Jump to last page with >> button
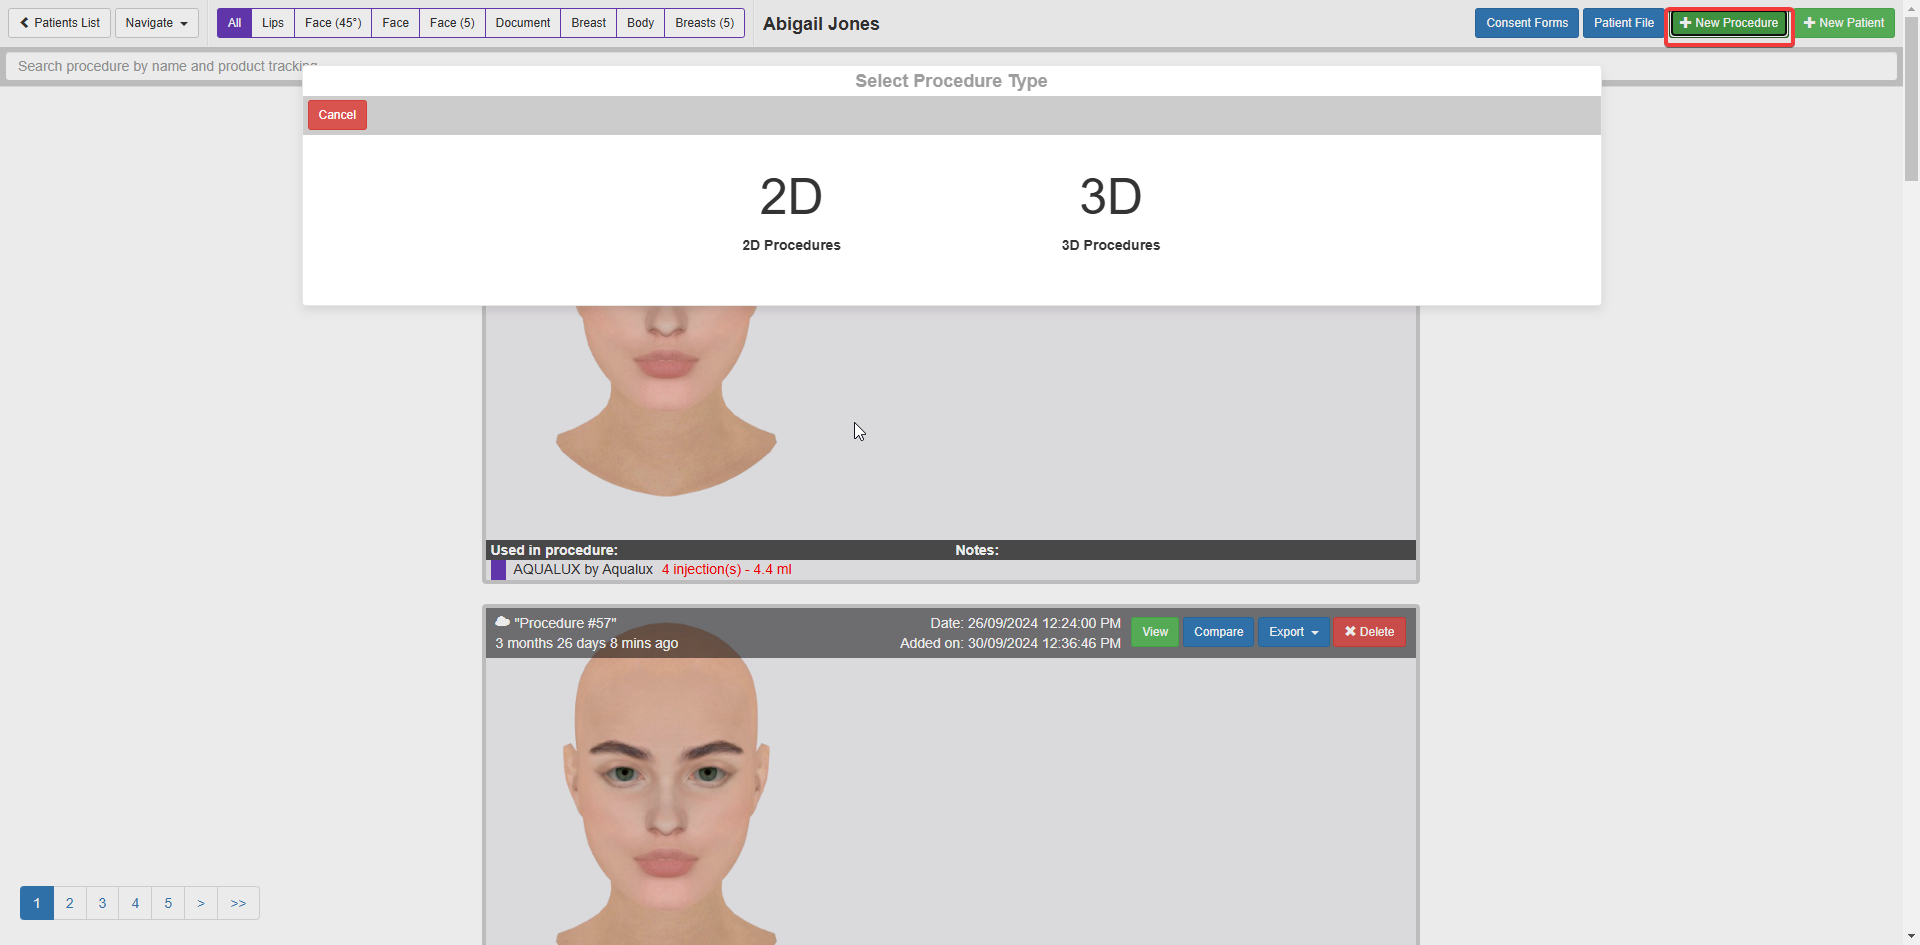This screenshot has height=945, width=1920. click(x=238, y=903)
